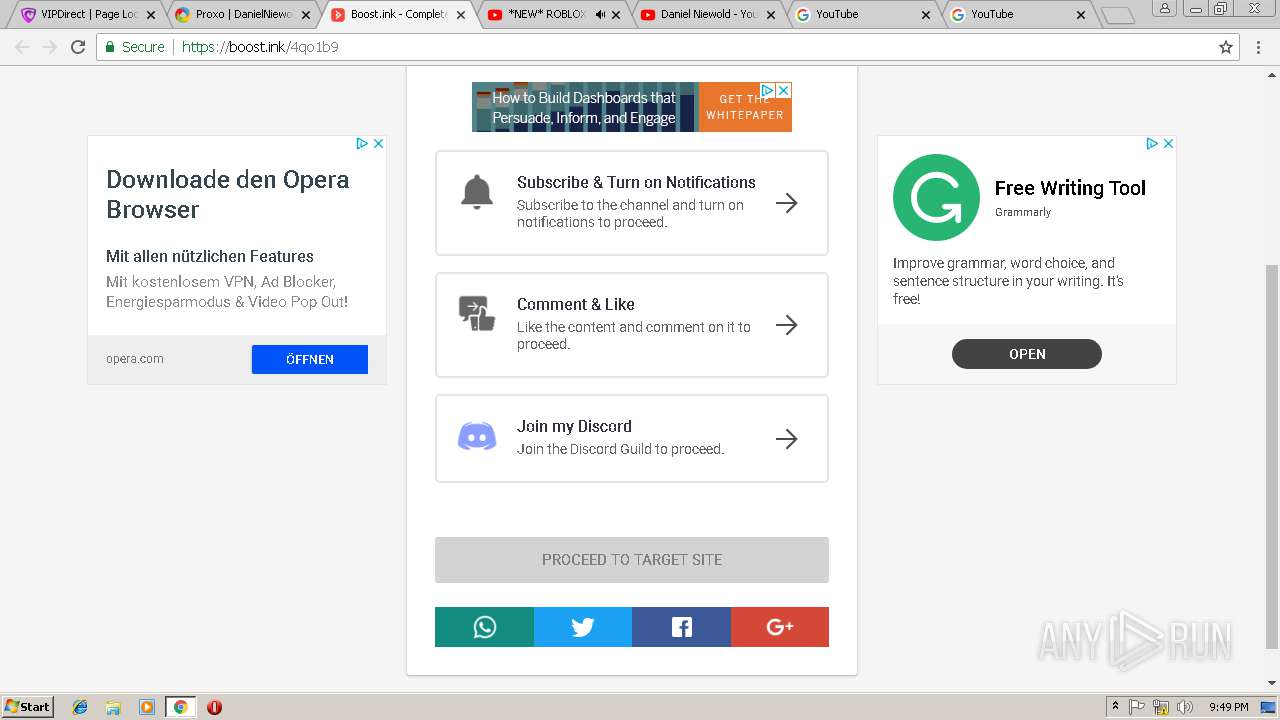Click the Chrome user profile icon
Image resolution: width=1280 pixels, height=720 pixels.
coord(1166,8)
